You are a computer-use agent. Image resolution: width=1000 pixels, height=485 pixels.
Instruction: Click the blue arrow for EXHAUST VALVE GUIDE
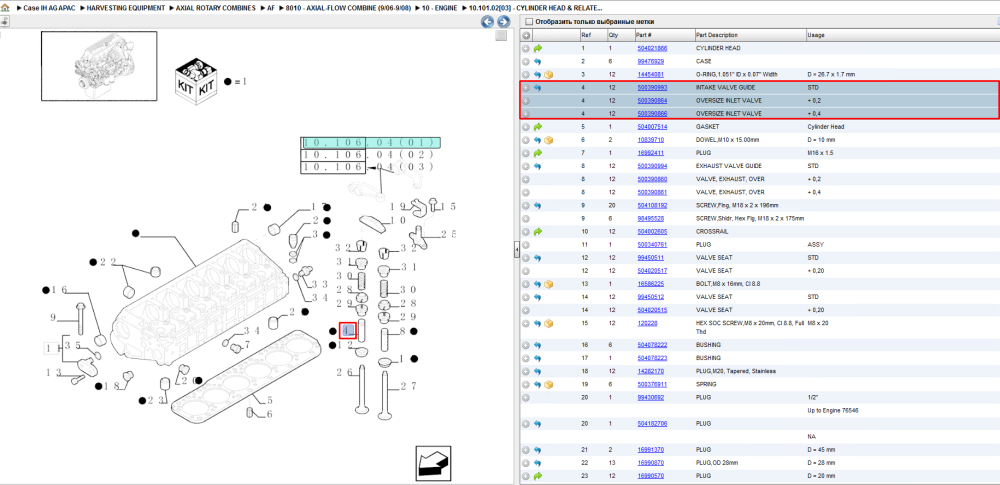pyautogui.click(x=538, y=166)
